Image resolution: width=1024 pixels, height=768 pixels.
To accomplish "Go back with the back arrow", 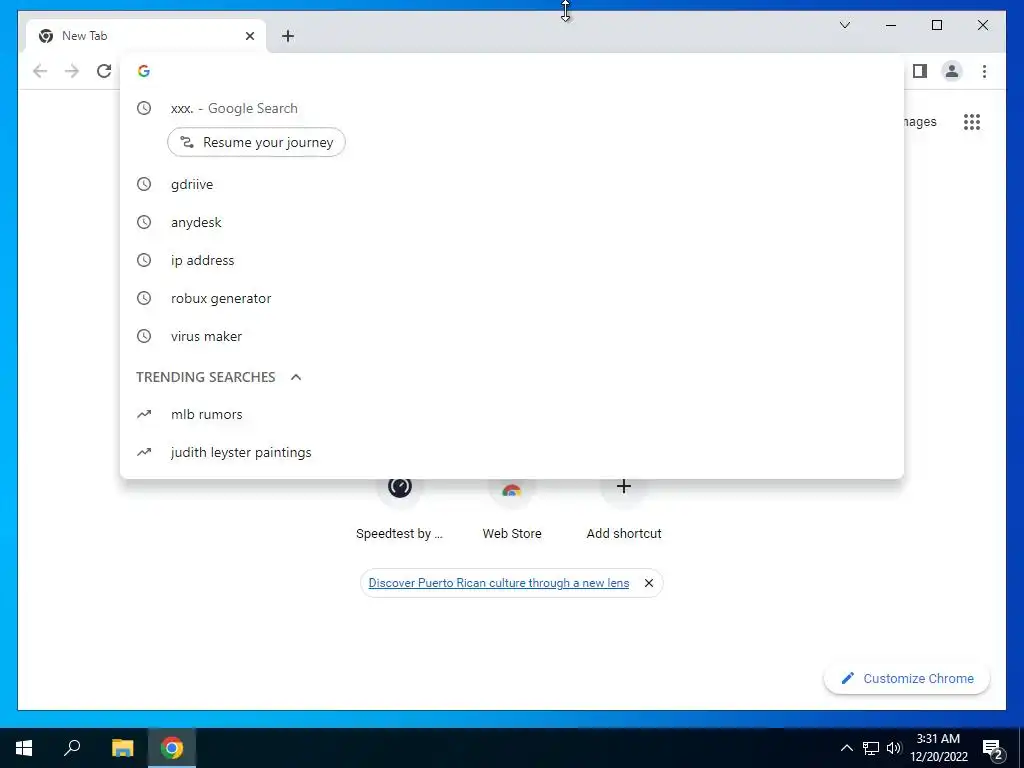I will (40, 71).
